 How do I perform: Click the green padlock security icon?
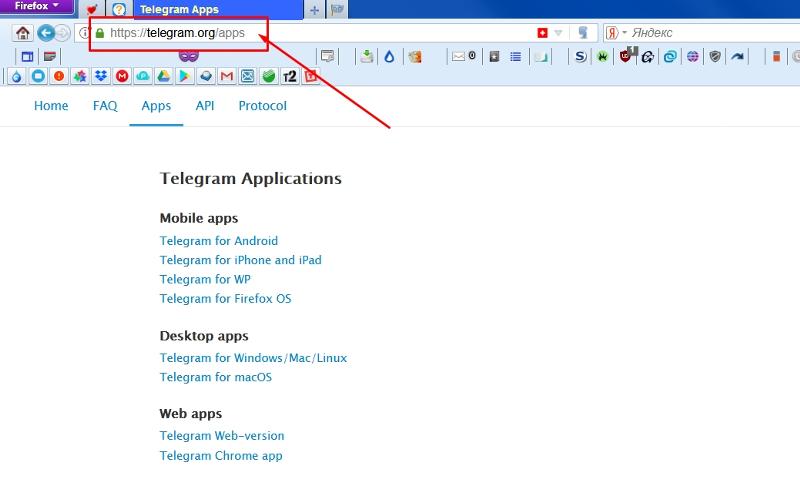click(100, 33)
